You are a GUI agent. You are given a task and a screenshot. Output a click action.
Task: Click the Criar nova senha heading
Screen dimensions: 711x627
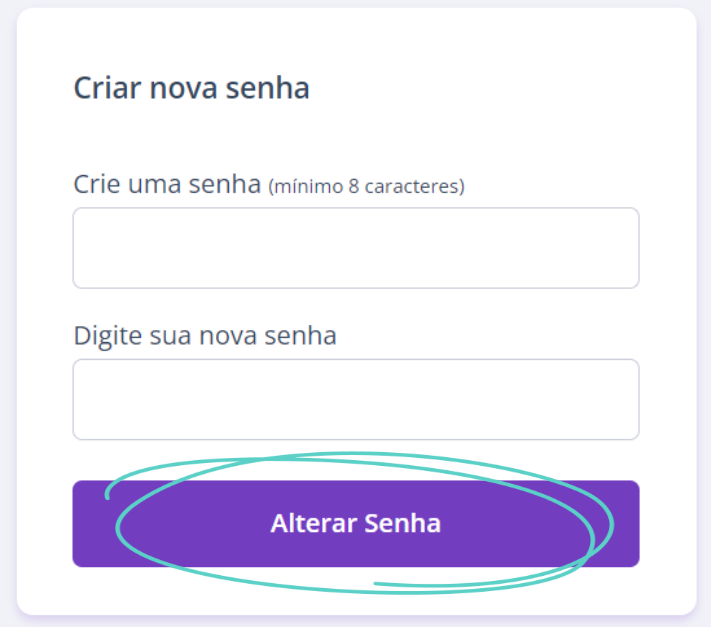click(x=191, y=87)
